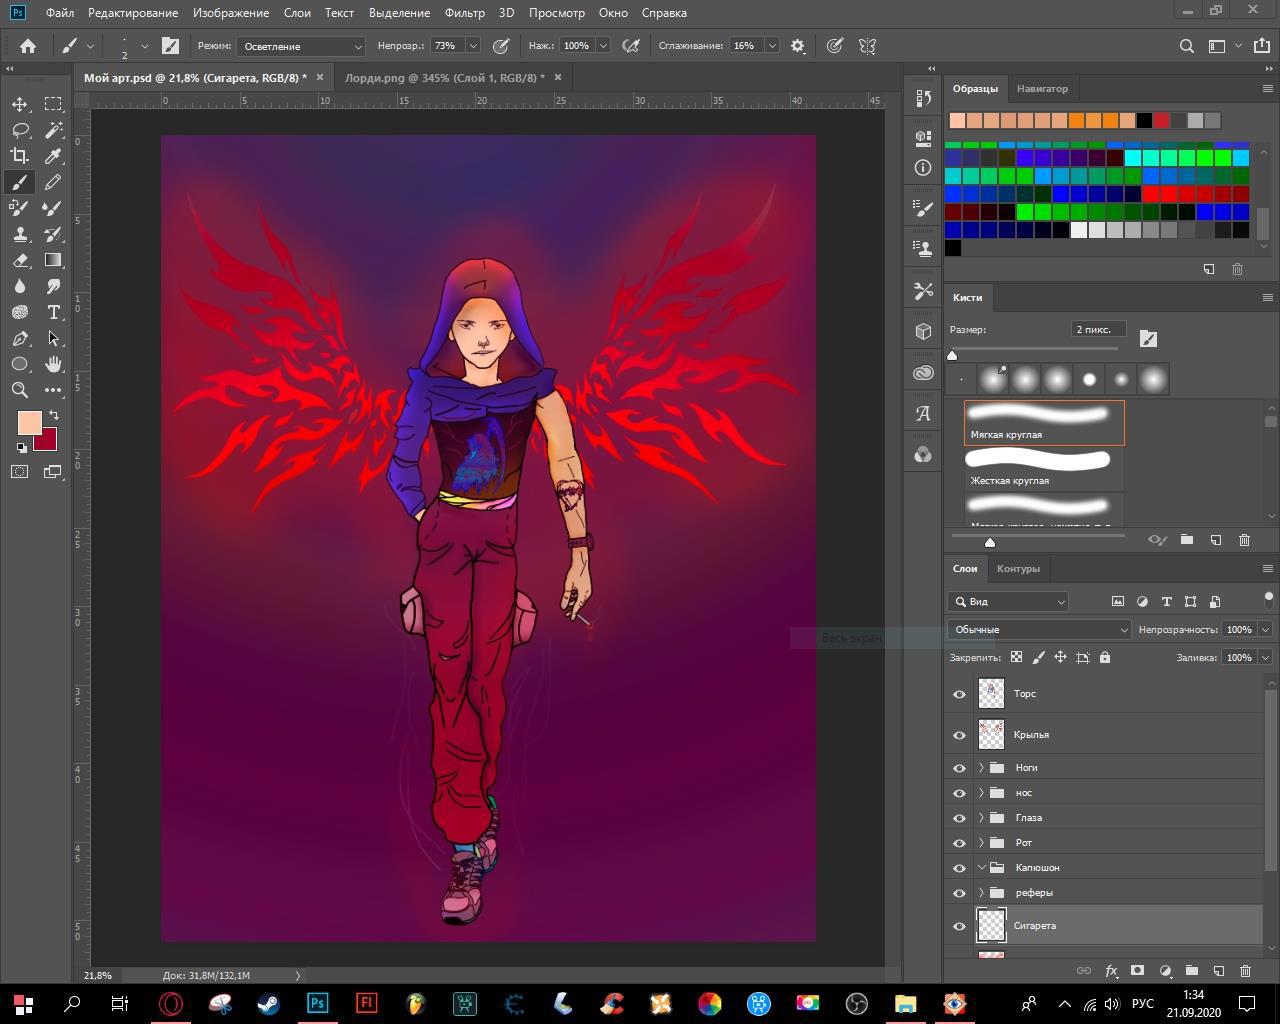This screenshot has width=1280, height=1024.
Task: Select the Gradient tool
Action: (x=53, y=260)
